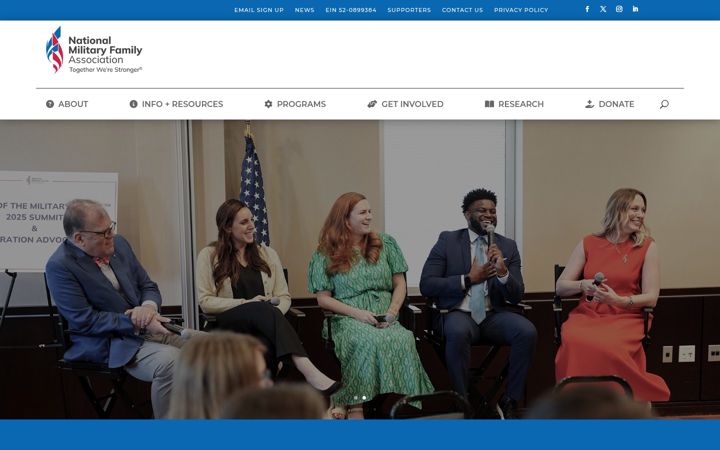Click the EIN 52-0899384 link

point(351,10)
